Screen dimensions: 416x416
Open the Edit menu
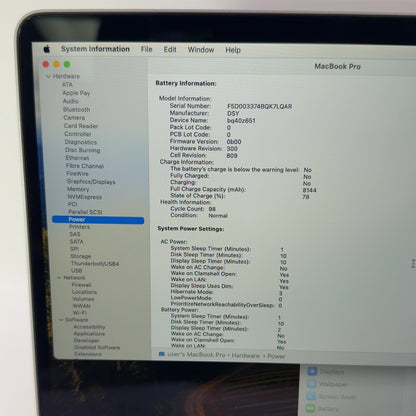[x=170, y=49]
